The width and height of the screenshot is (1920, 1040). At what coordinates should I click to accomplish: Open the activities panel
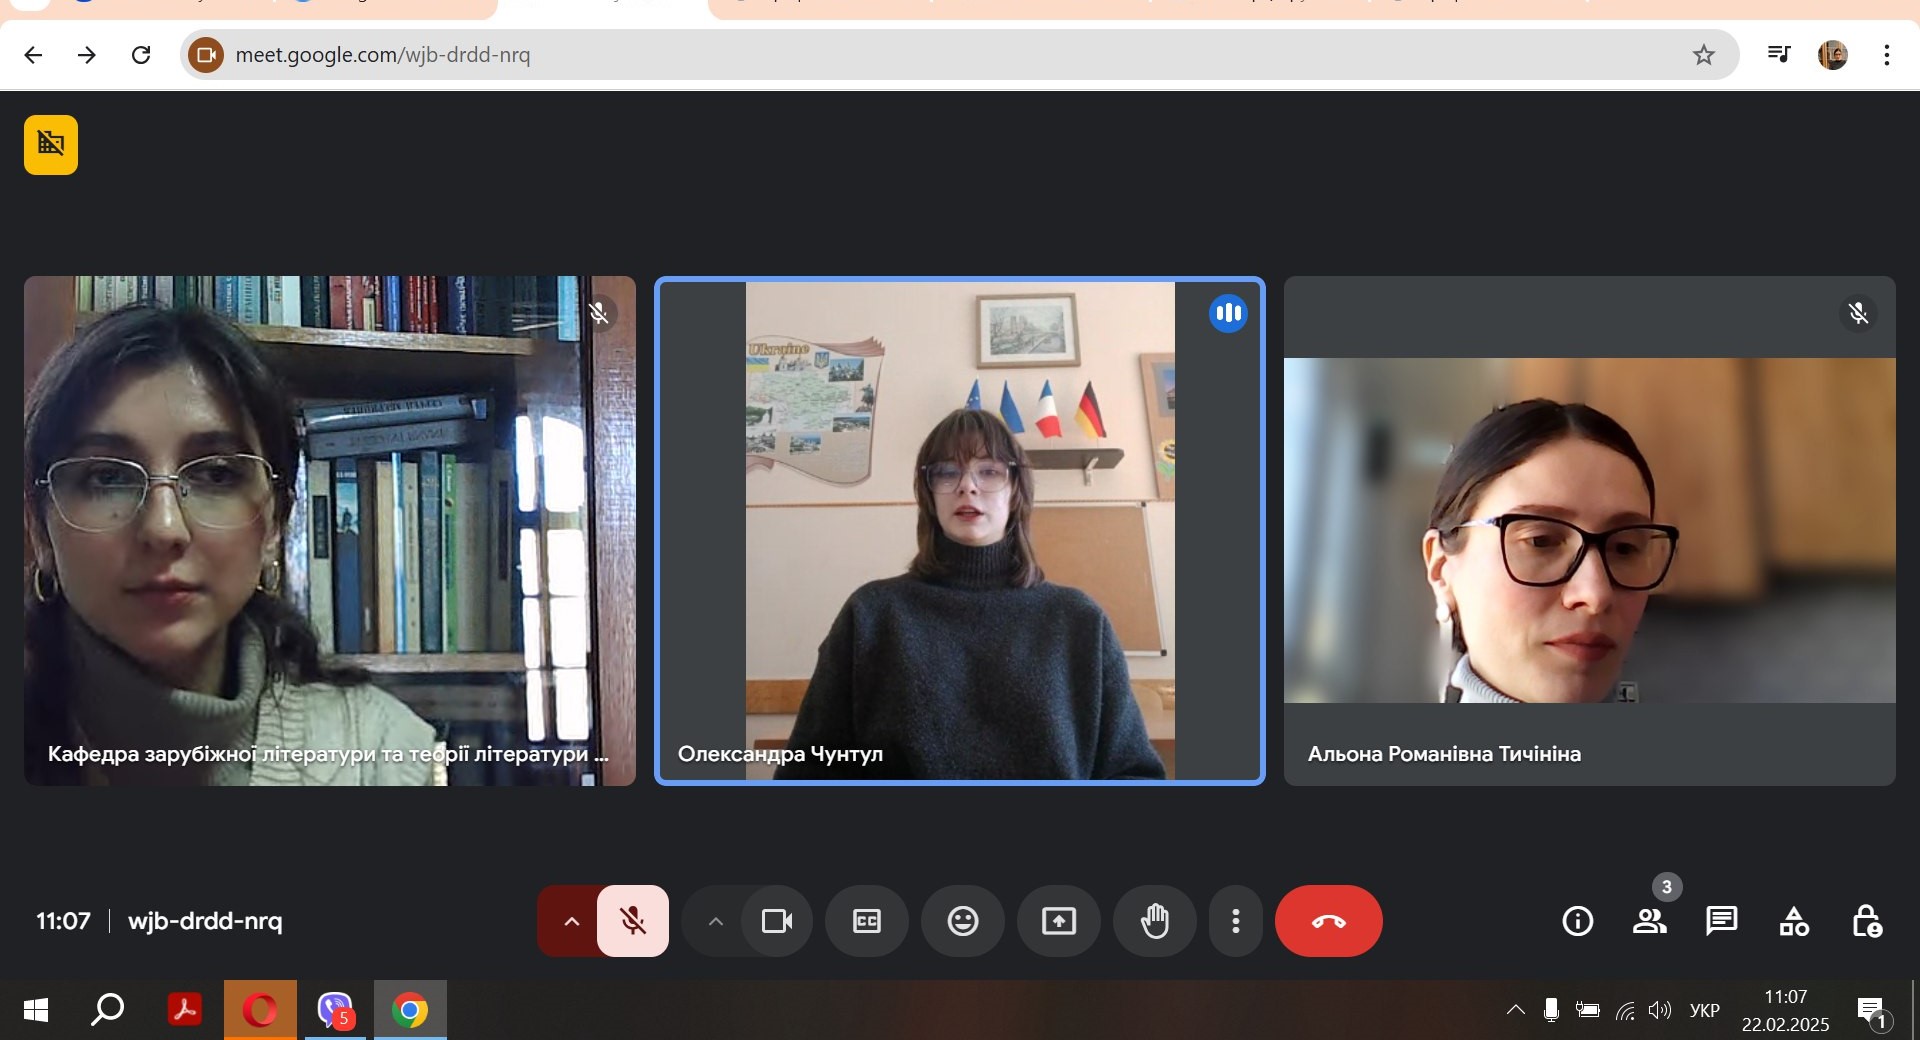point(1794,921)
